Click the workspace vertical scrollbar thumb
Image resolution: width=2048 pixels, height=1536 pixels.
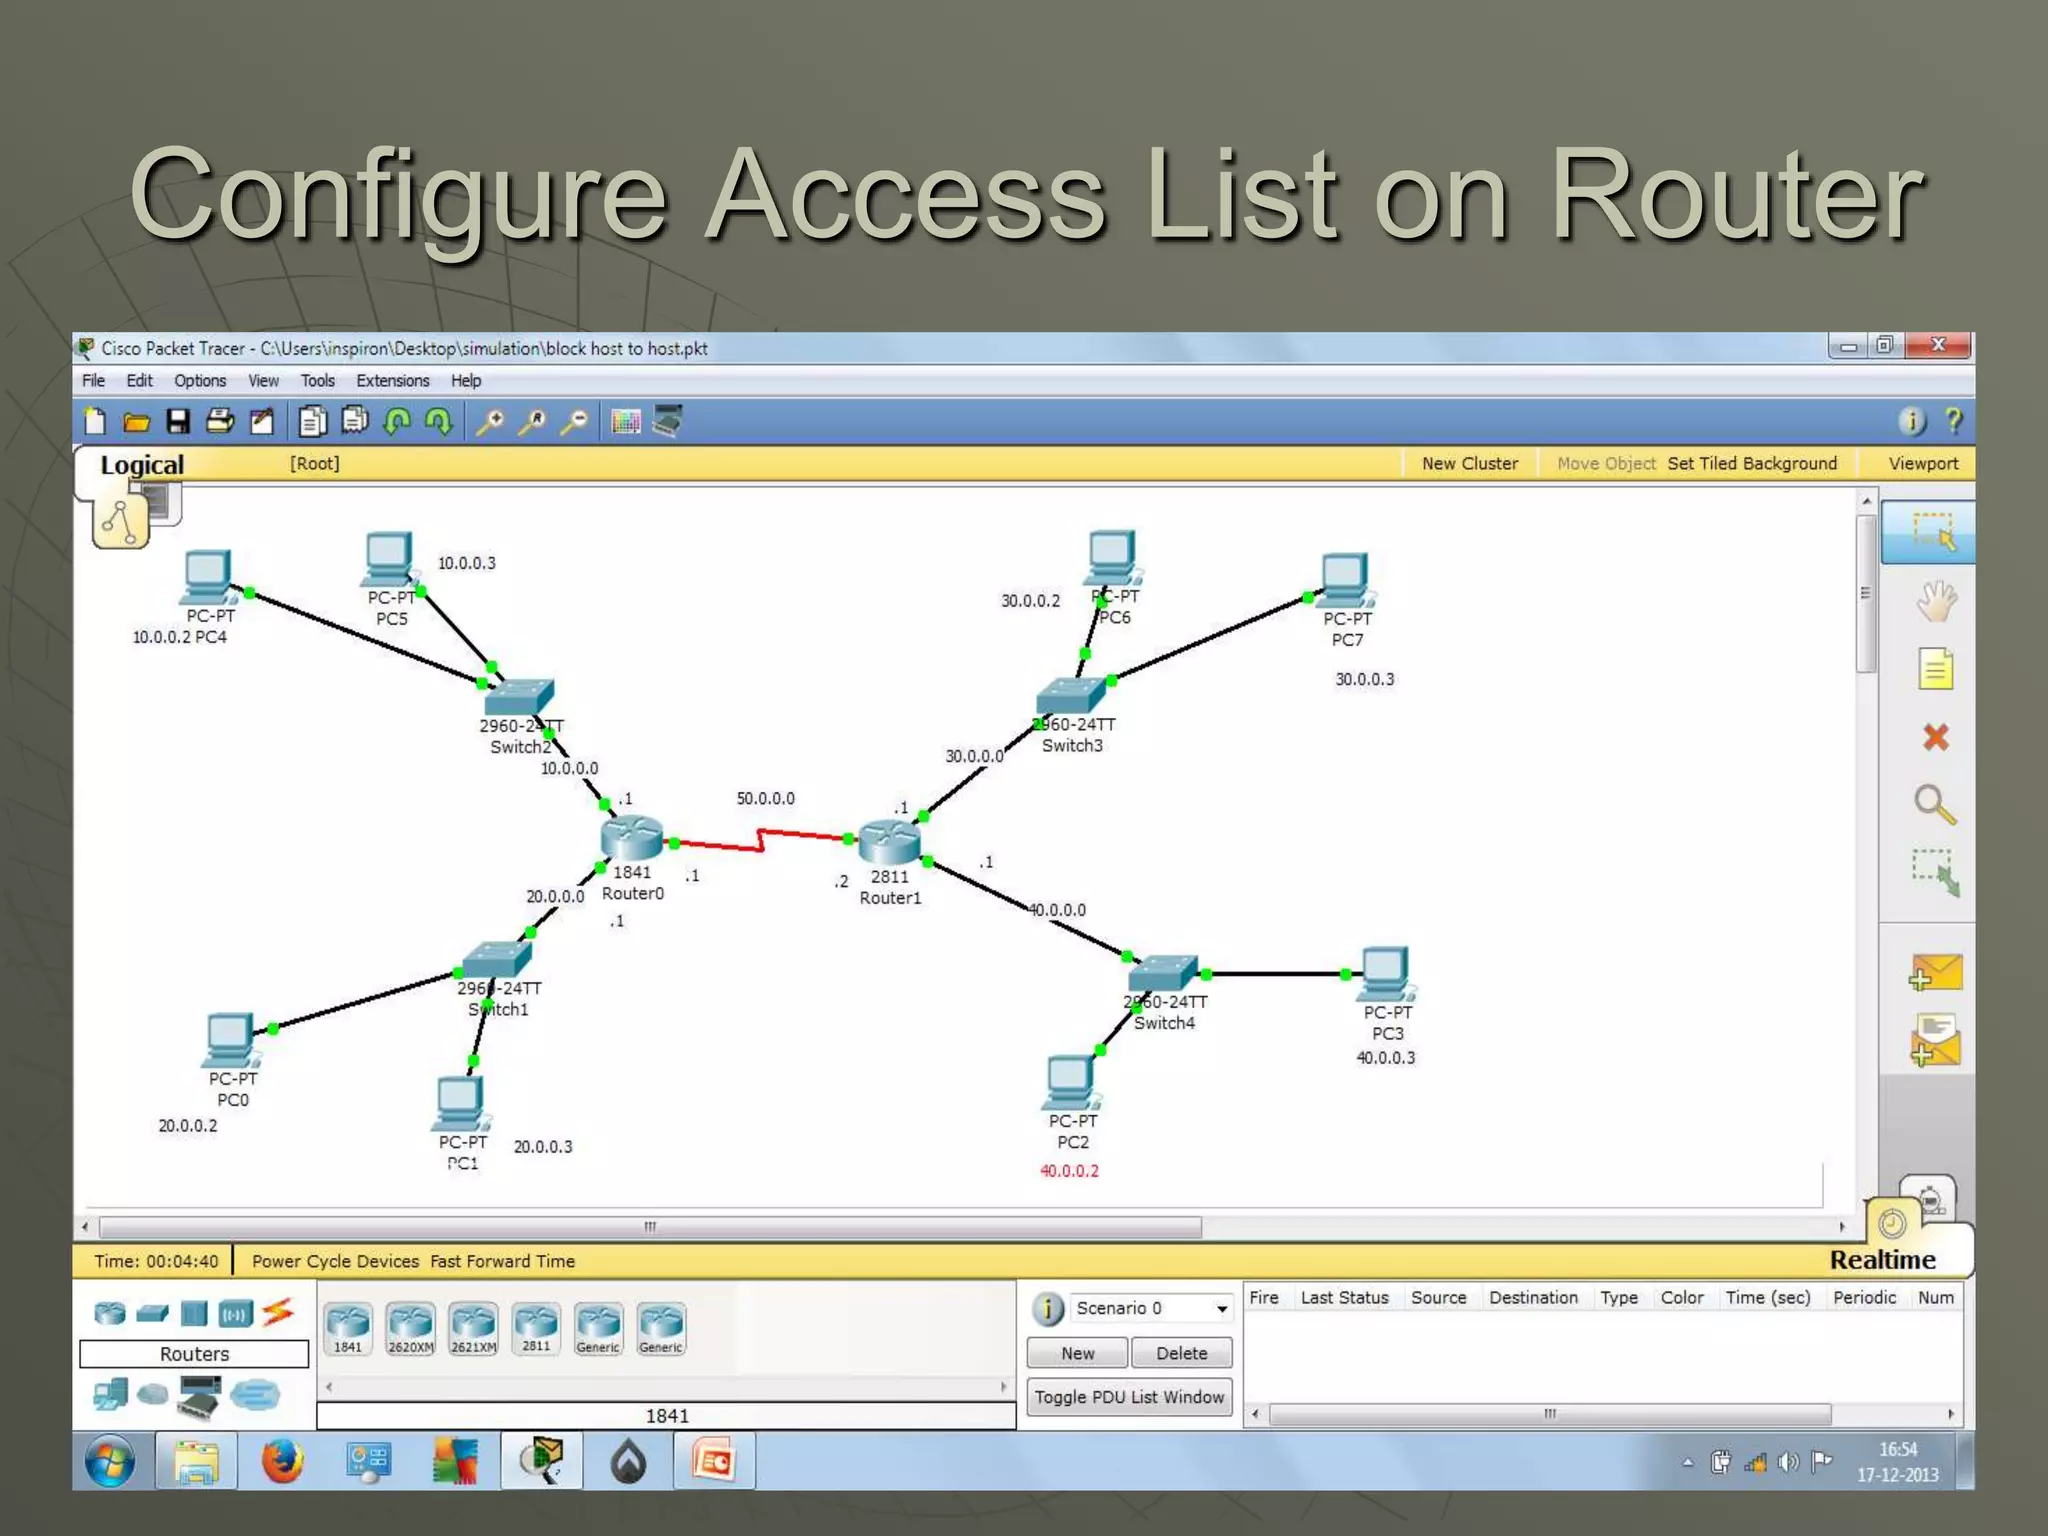coord(1866,594)
